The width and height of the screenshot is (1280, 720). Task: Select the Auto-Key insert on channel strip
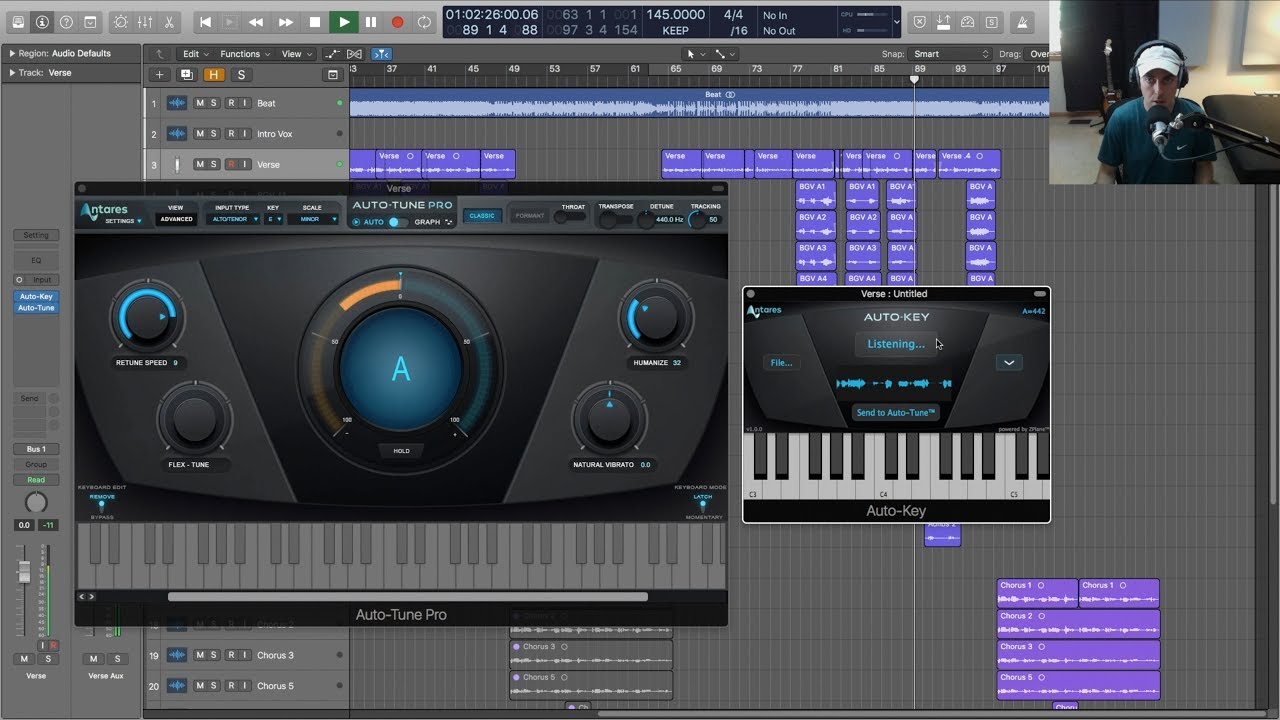pyautogui.click(x=36, y=297)
